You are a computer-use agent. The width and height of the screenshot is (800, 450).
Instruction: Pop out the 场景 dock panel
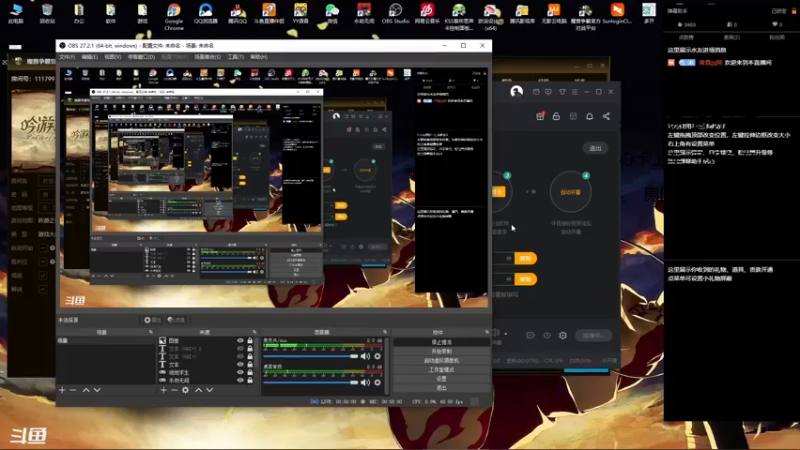[x=151, y=332]
